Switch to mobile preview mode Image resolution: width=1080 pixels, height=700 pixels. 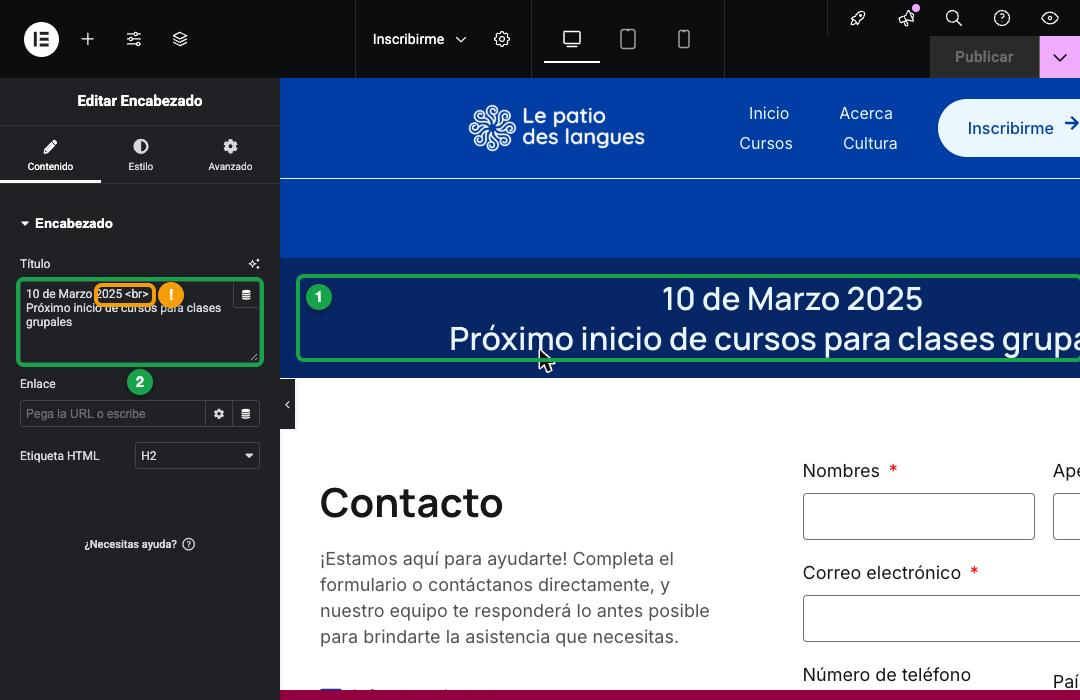click(683, 39)
